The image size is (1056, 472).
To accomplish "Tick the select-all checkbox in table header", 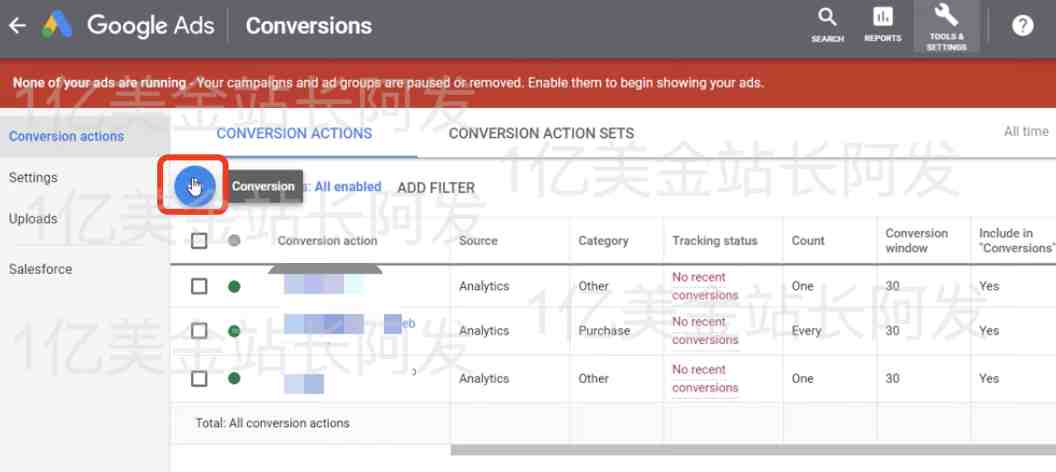I will pyautogui.click(x=199, y=240).
